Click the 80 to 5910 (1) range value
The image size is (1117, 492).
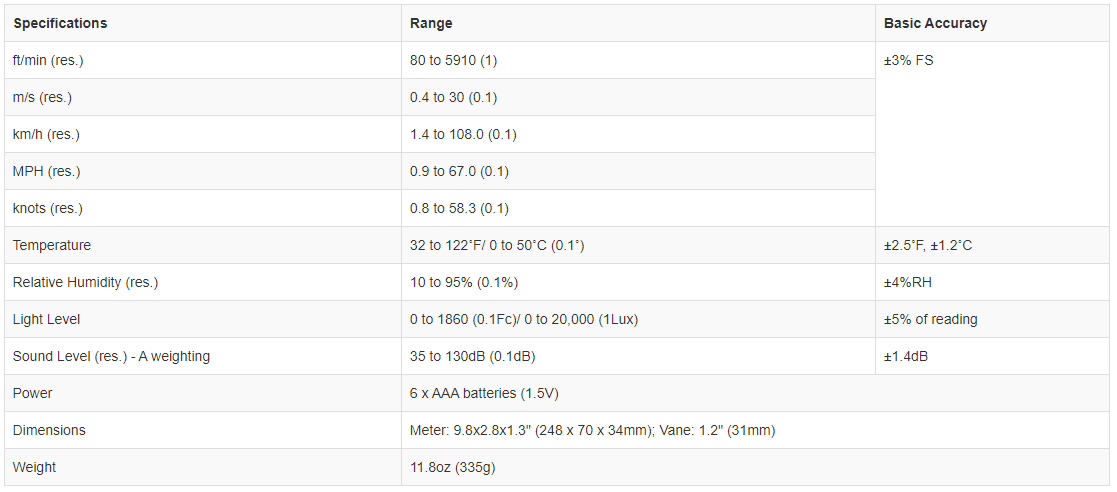(453, 60)
